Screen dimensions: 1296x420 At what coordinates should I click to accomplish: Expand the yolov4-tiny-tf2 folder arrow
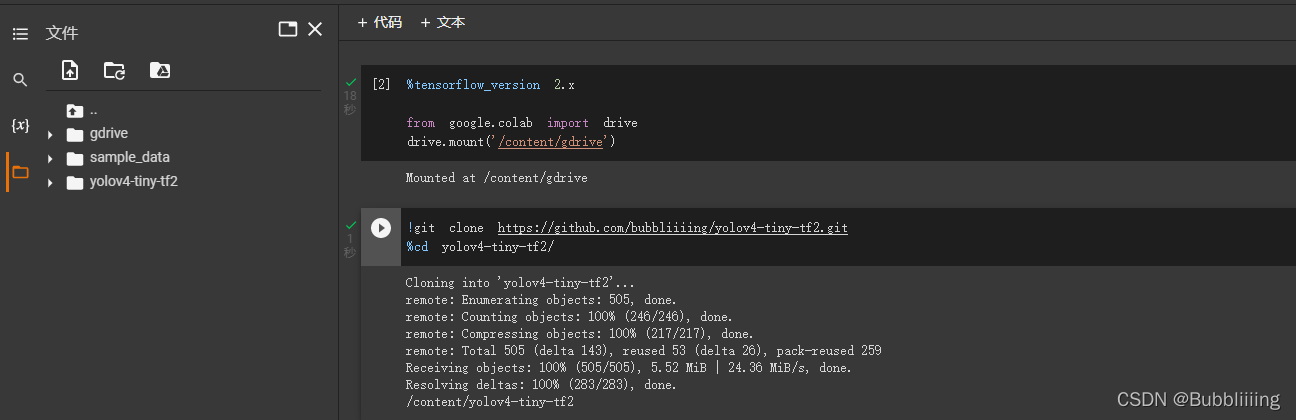(x=50, y=182)
